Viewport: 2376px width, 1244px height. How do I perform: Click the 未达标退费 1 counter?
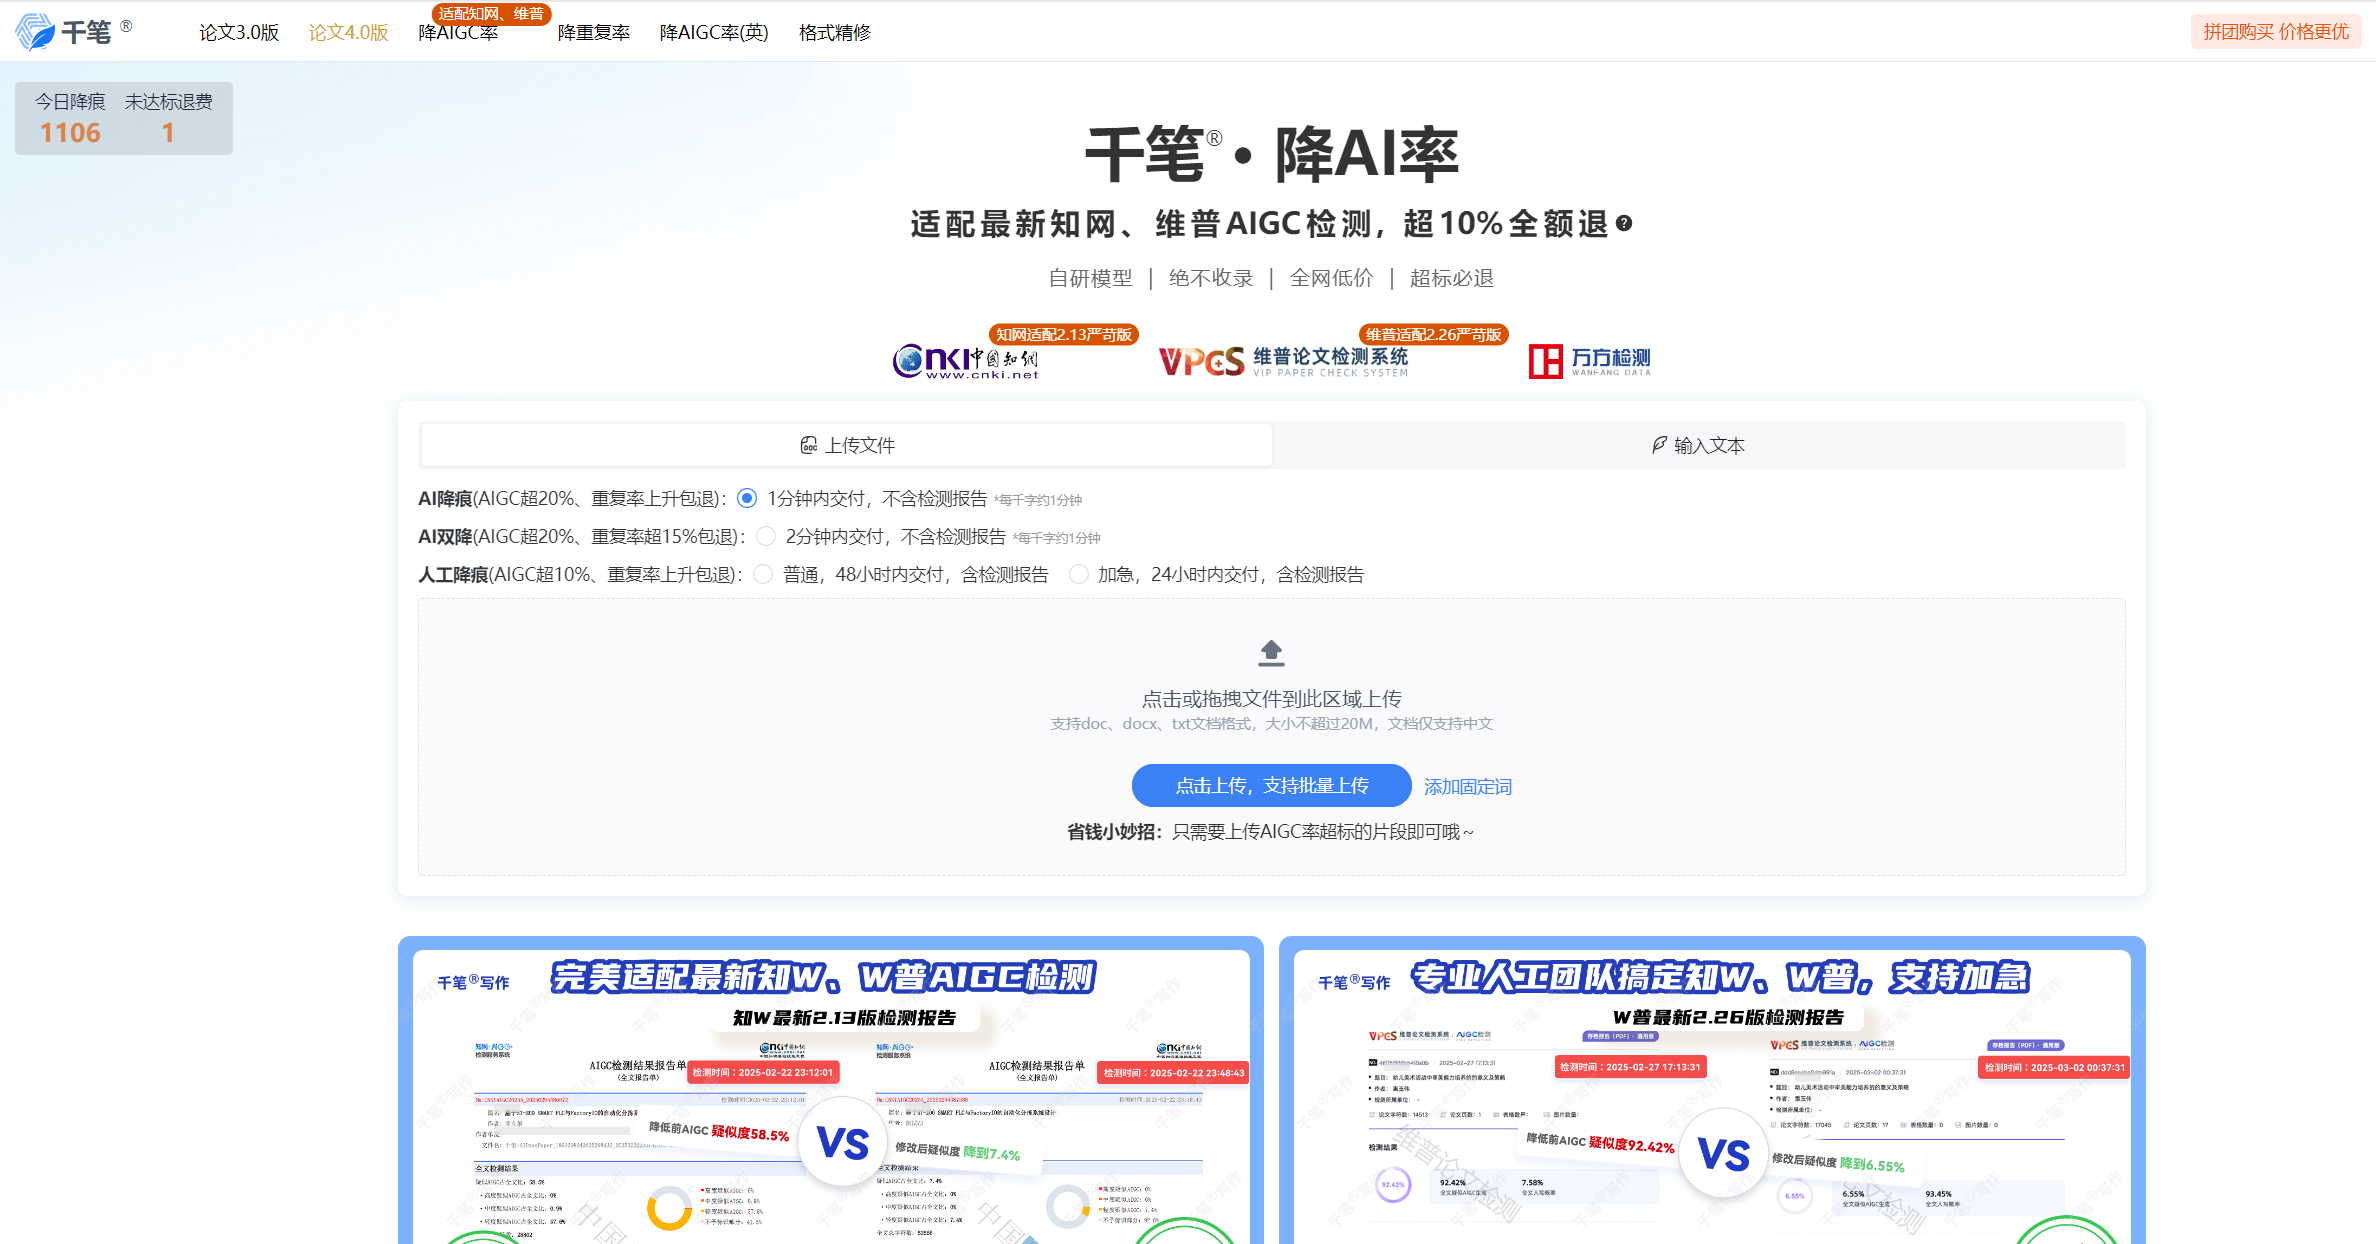168,119
